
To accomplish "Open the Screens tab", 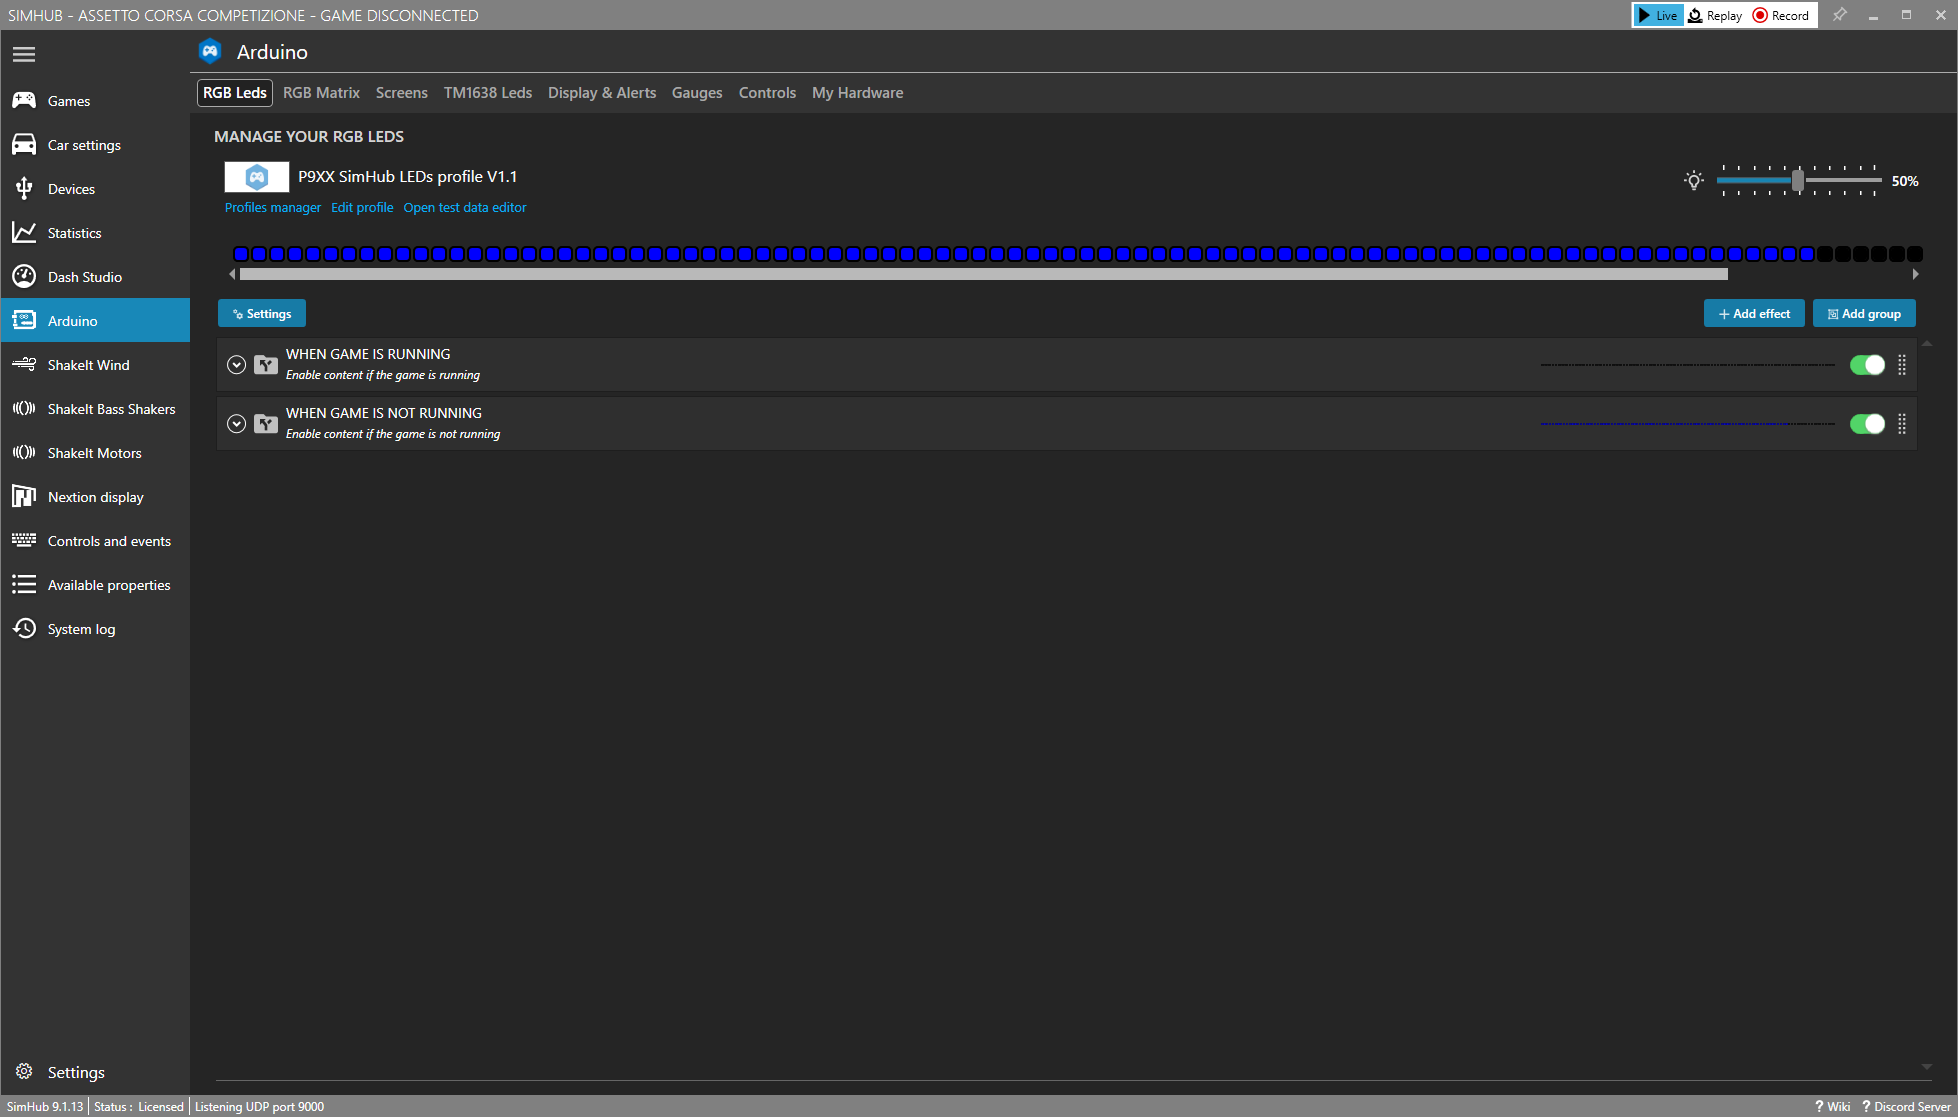I will pyautogui.click(x=402, y=93).
